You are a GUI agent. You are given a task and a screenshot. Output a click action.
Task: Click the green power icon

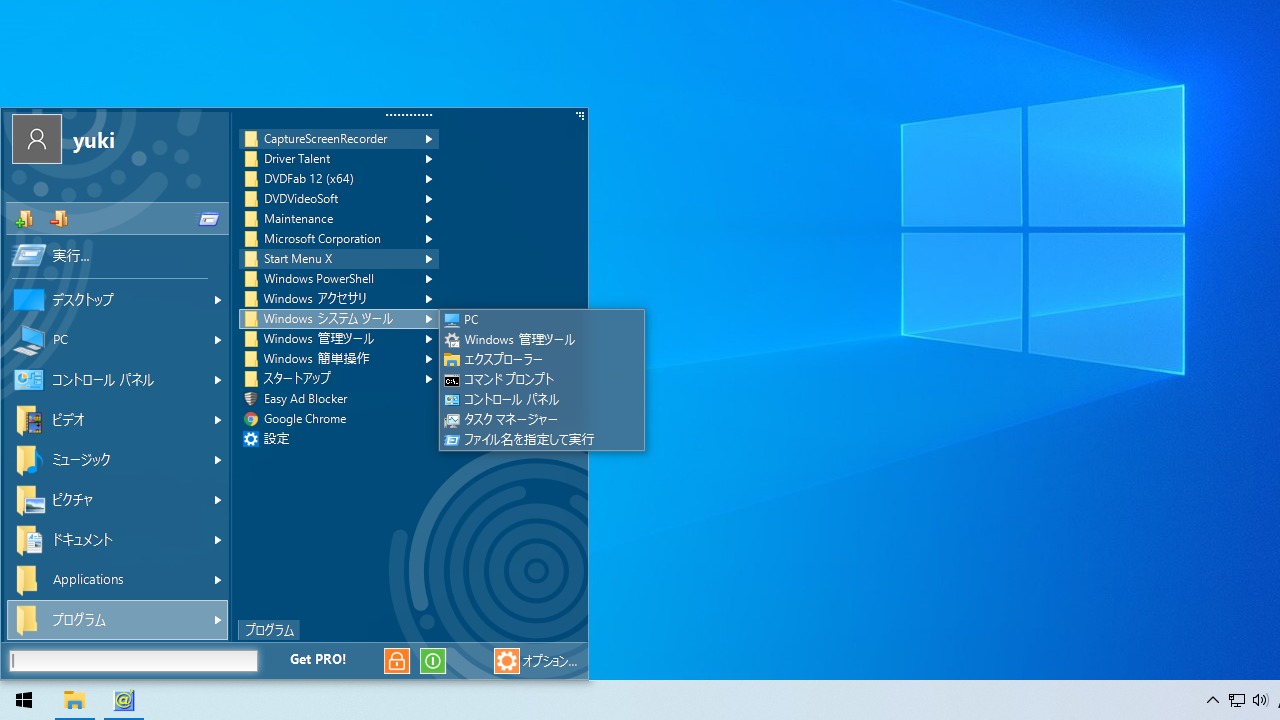click(433, 661)
